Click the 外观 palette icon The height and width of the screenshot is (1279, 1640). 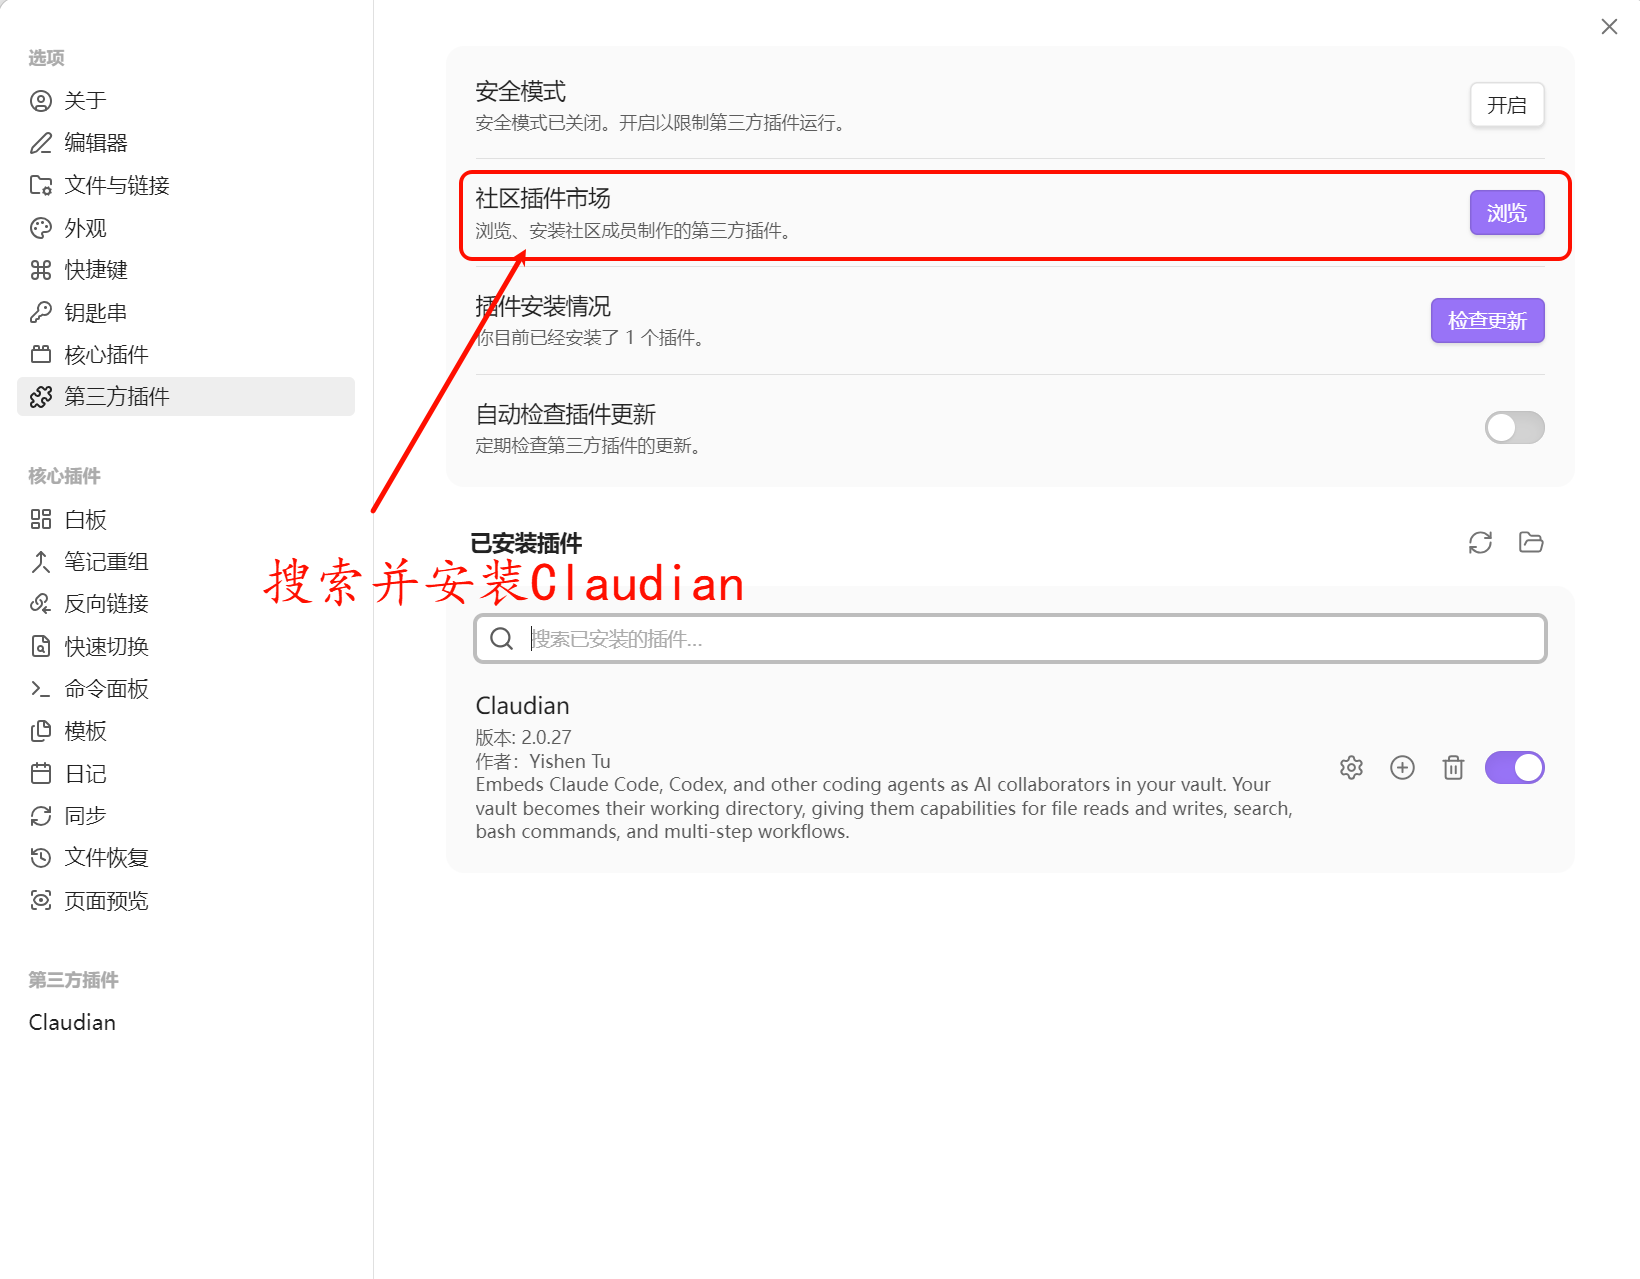click(41, 228)
